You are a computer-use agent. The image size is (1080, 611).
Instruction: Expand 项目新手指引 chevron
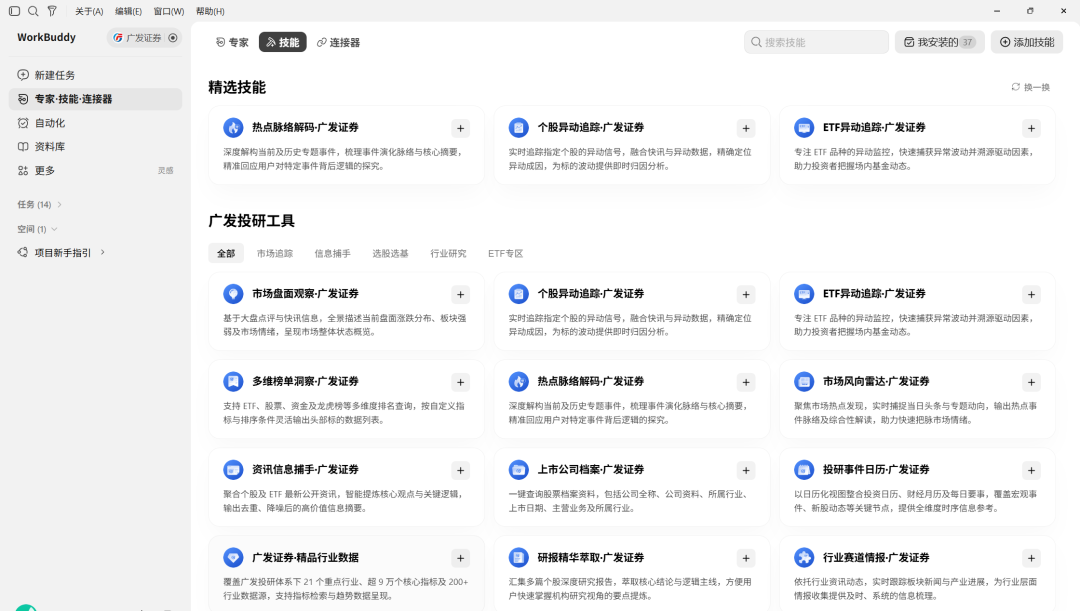tap(103, 252)
